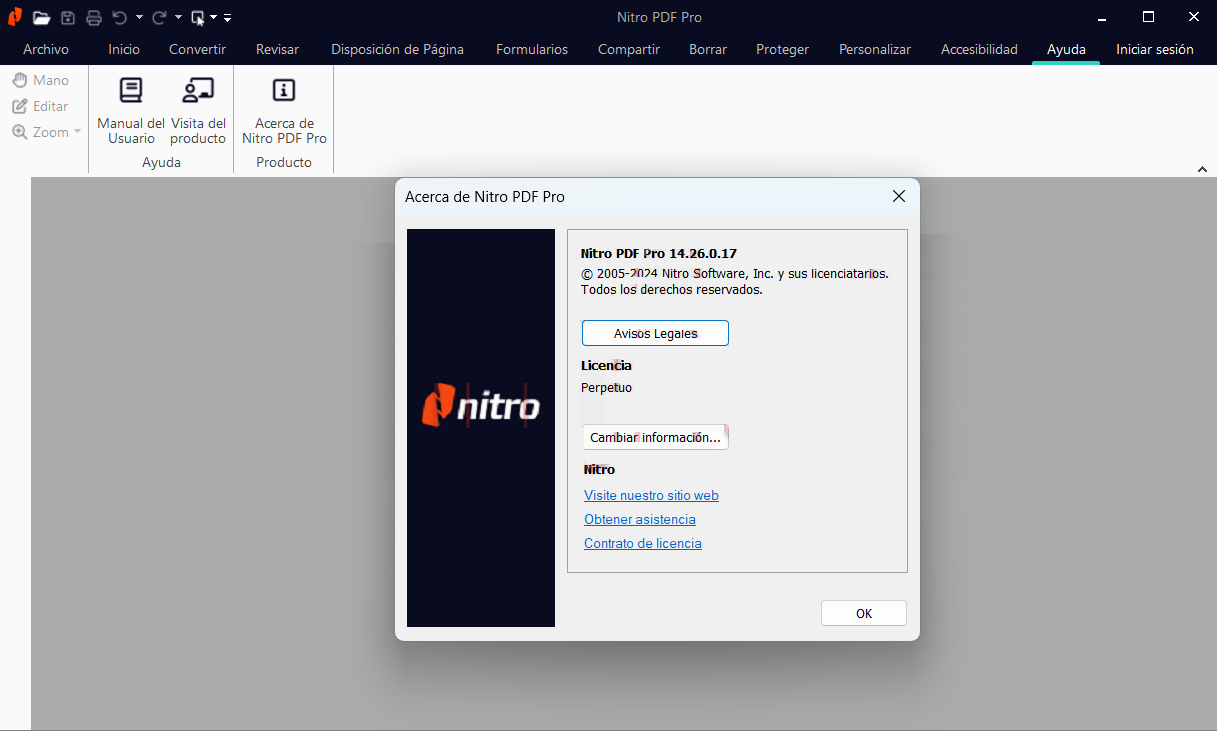Viewport: 1217px width, 731px height.
Task: Click the Perpetuo license text
Action: point(606,387)
